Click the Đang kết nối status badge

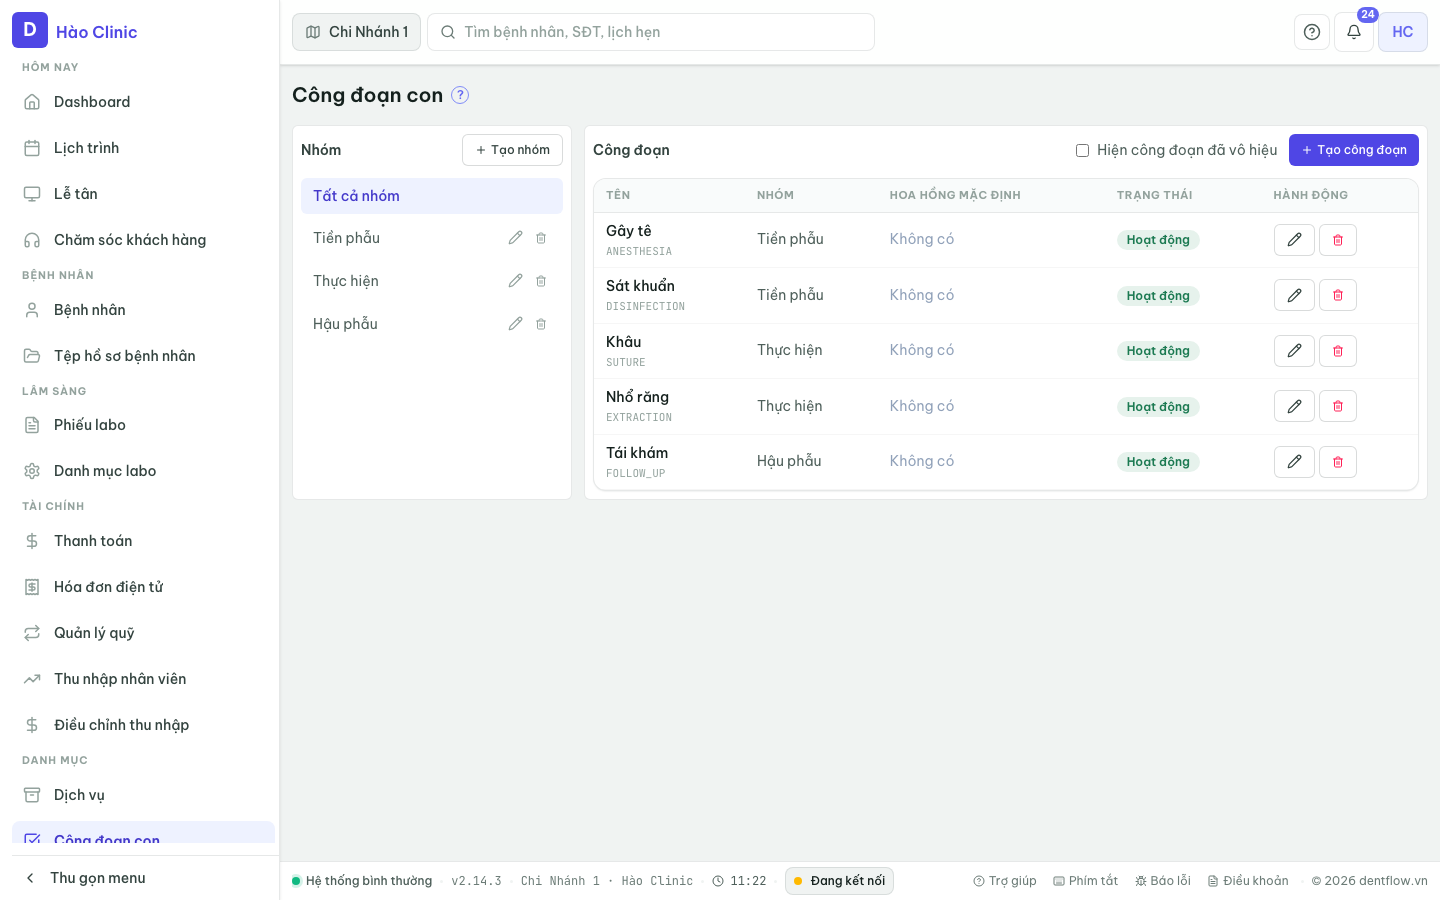(839, 881)
